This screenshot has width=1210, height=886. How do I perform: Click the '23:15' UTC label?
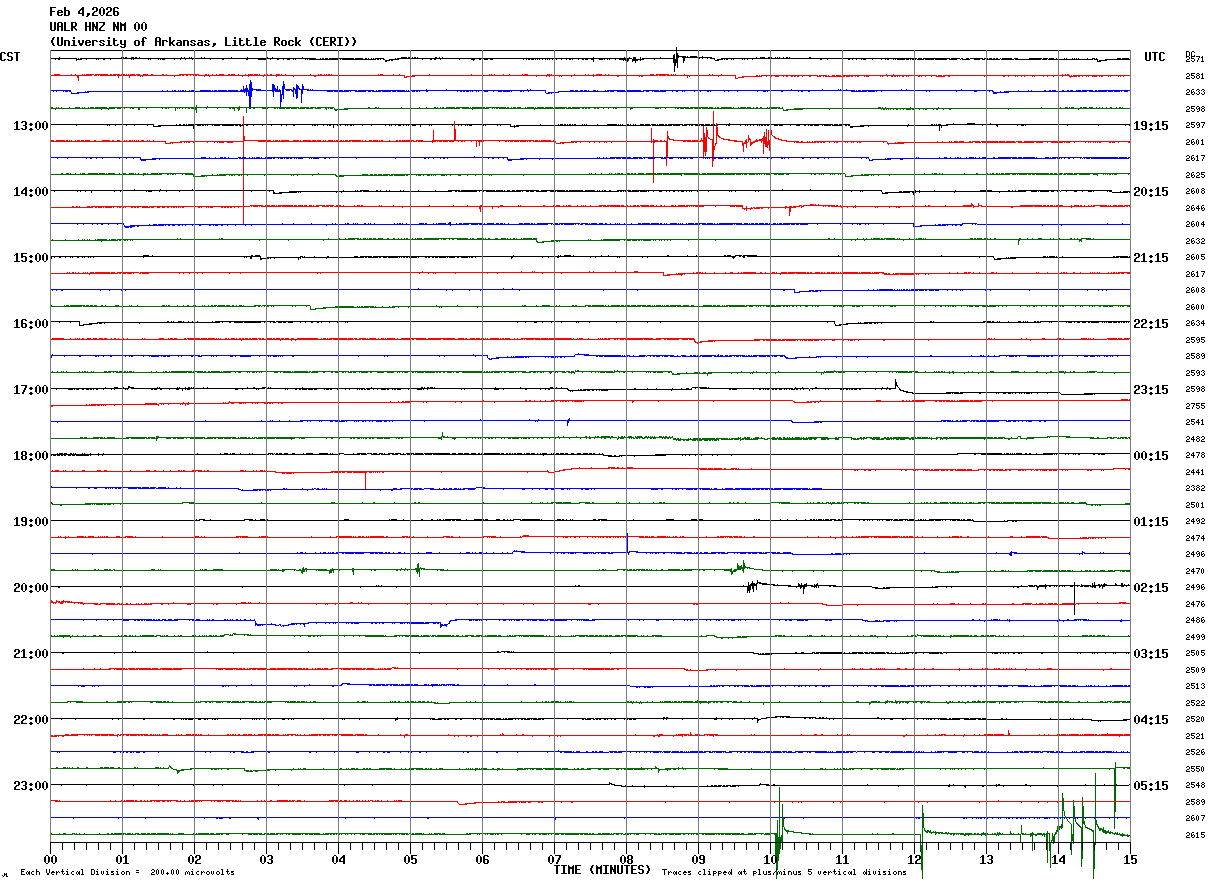[x=1151, y=390]
